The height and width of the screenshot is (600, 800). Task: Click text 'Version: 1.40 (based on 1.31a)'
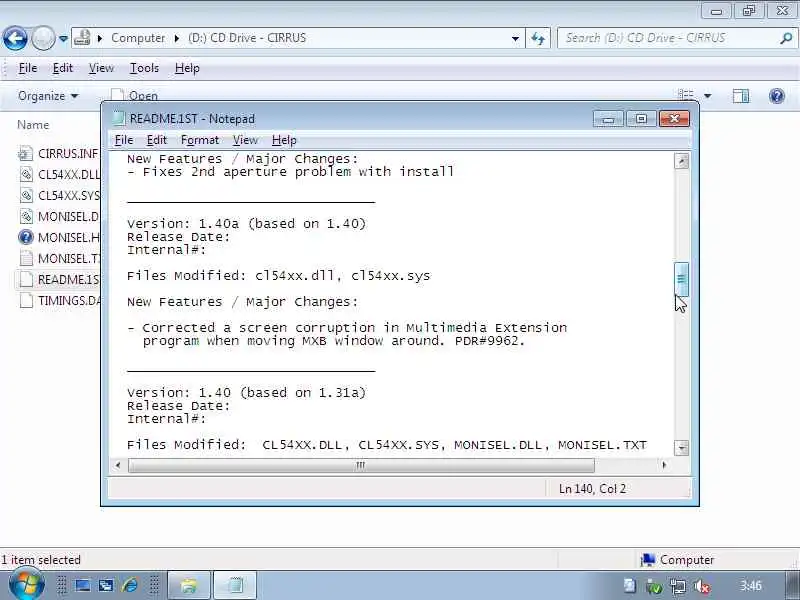[x=246, y=393]
